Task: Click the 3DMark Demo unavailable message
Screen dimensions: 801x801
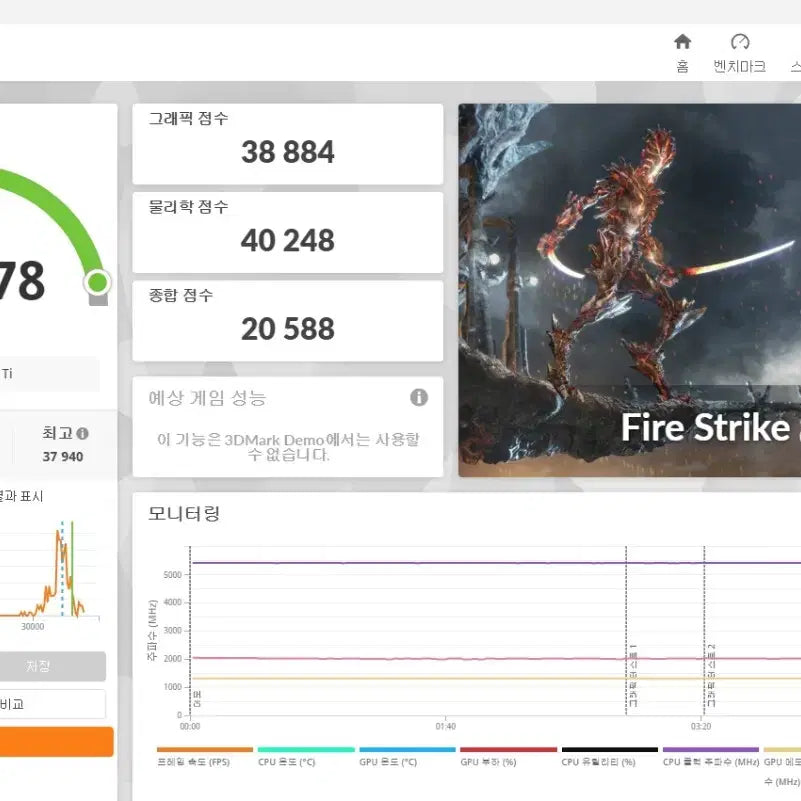Action: click(288, 446)
